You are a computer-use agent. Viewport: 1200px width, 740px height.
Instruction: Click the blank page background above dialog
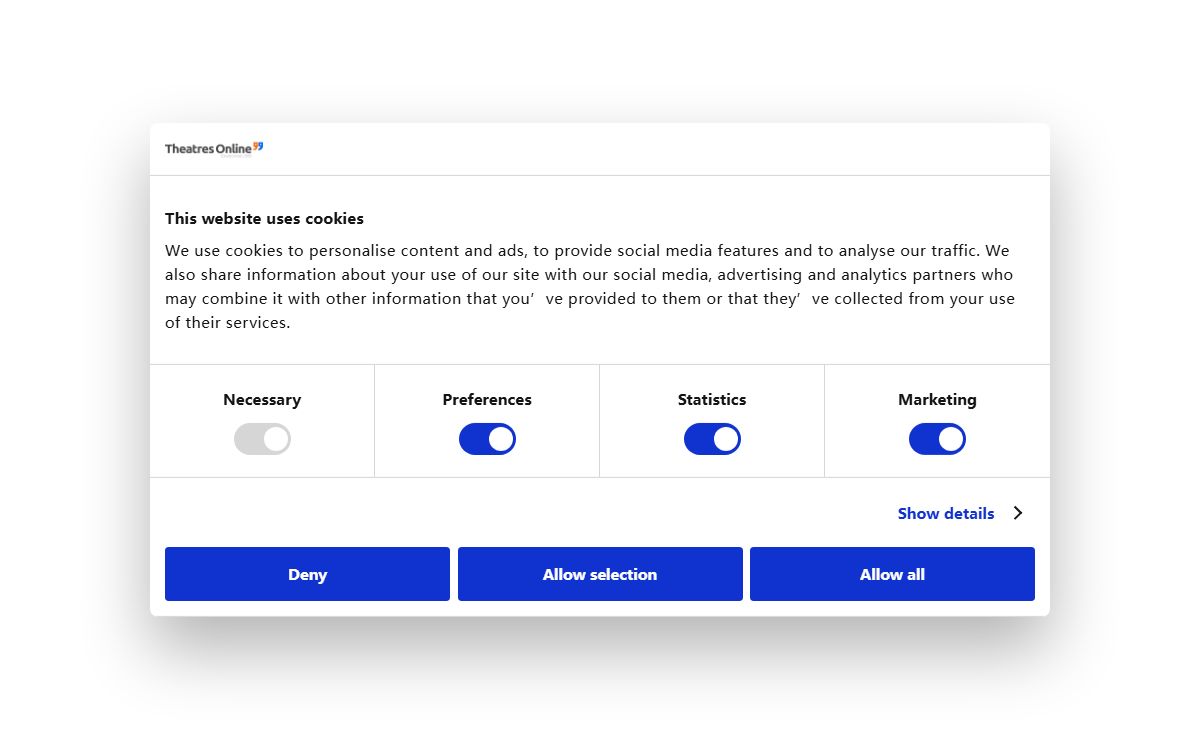pyautogui.click(x=600, y=60)
